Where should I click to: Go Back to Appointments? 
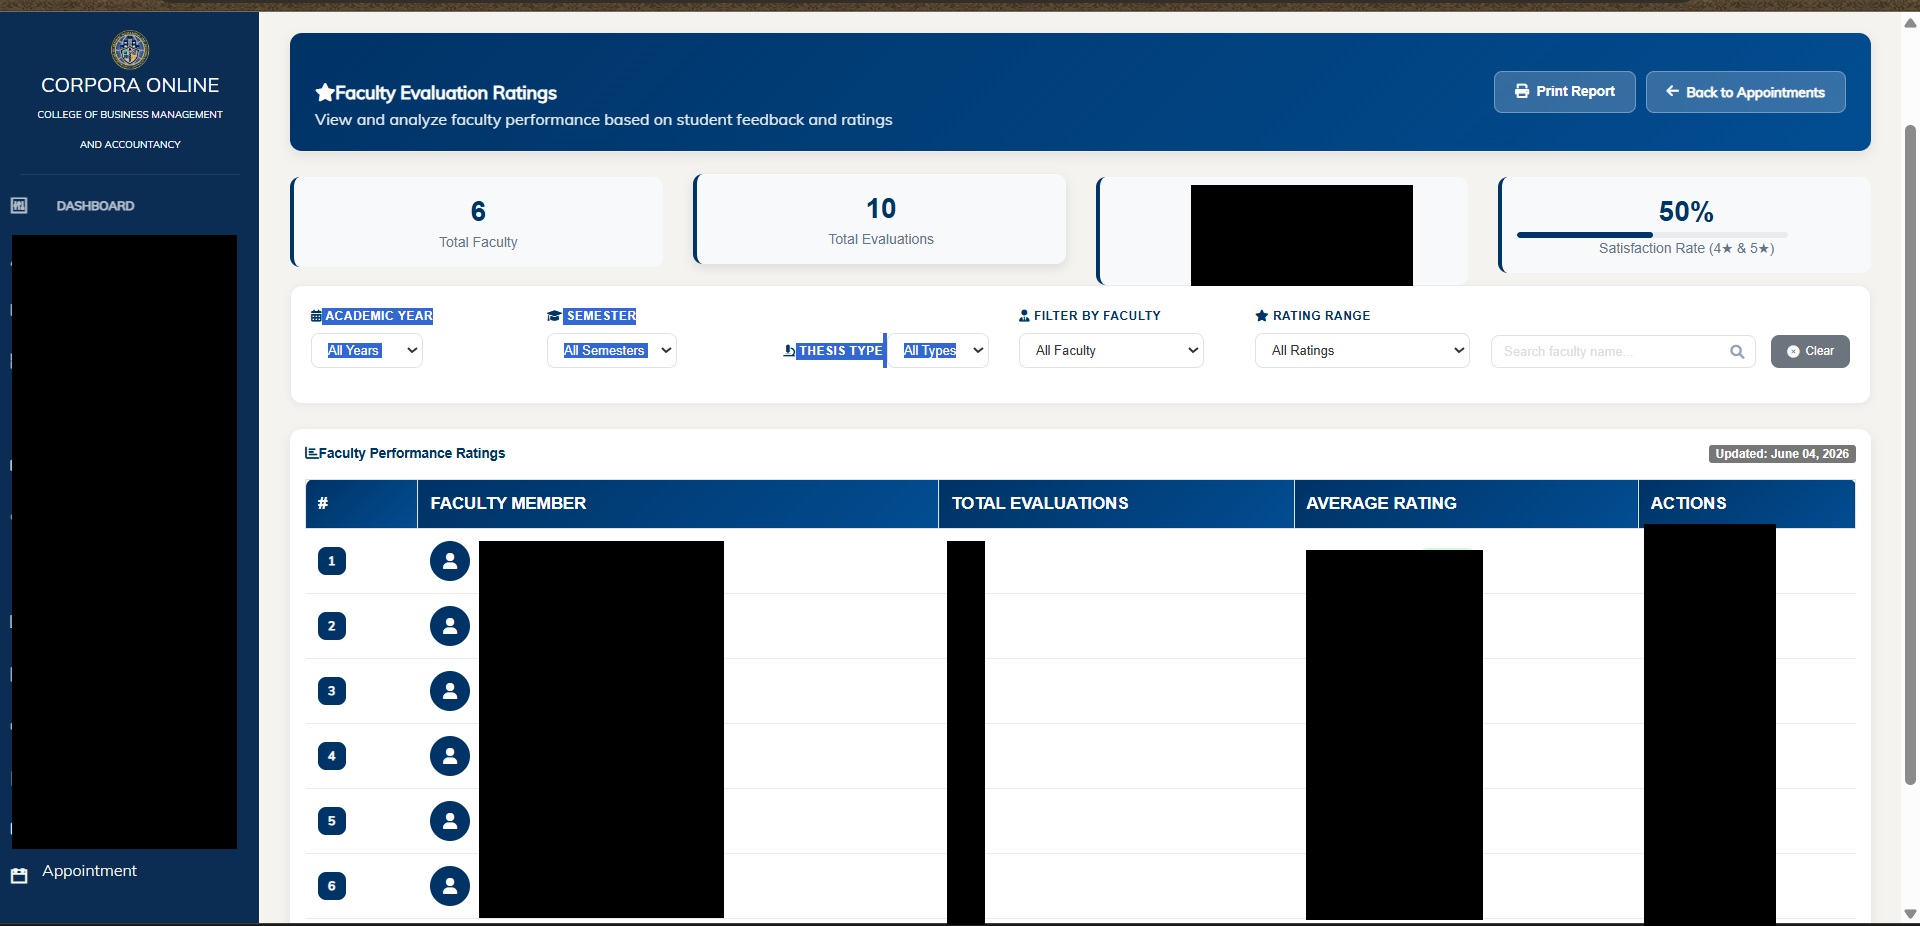click(x=1746, y=92)
